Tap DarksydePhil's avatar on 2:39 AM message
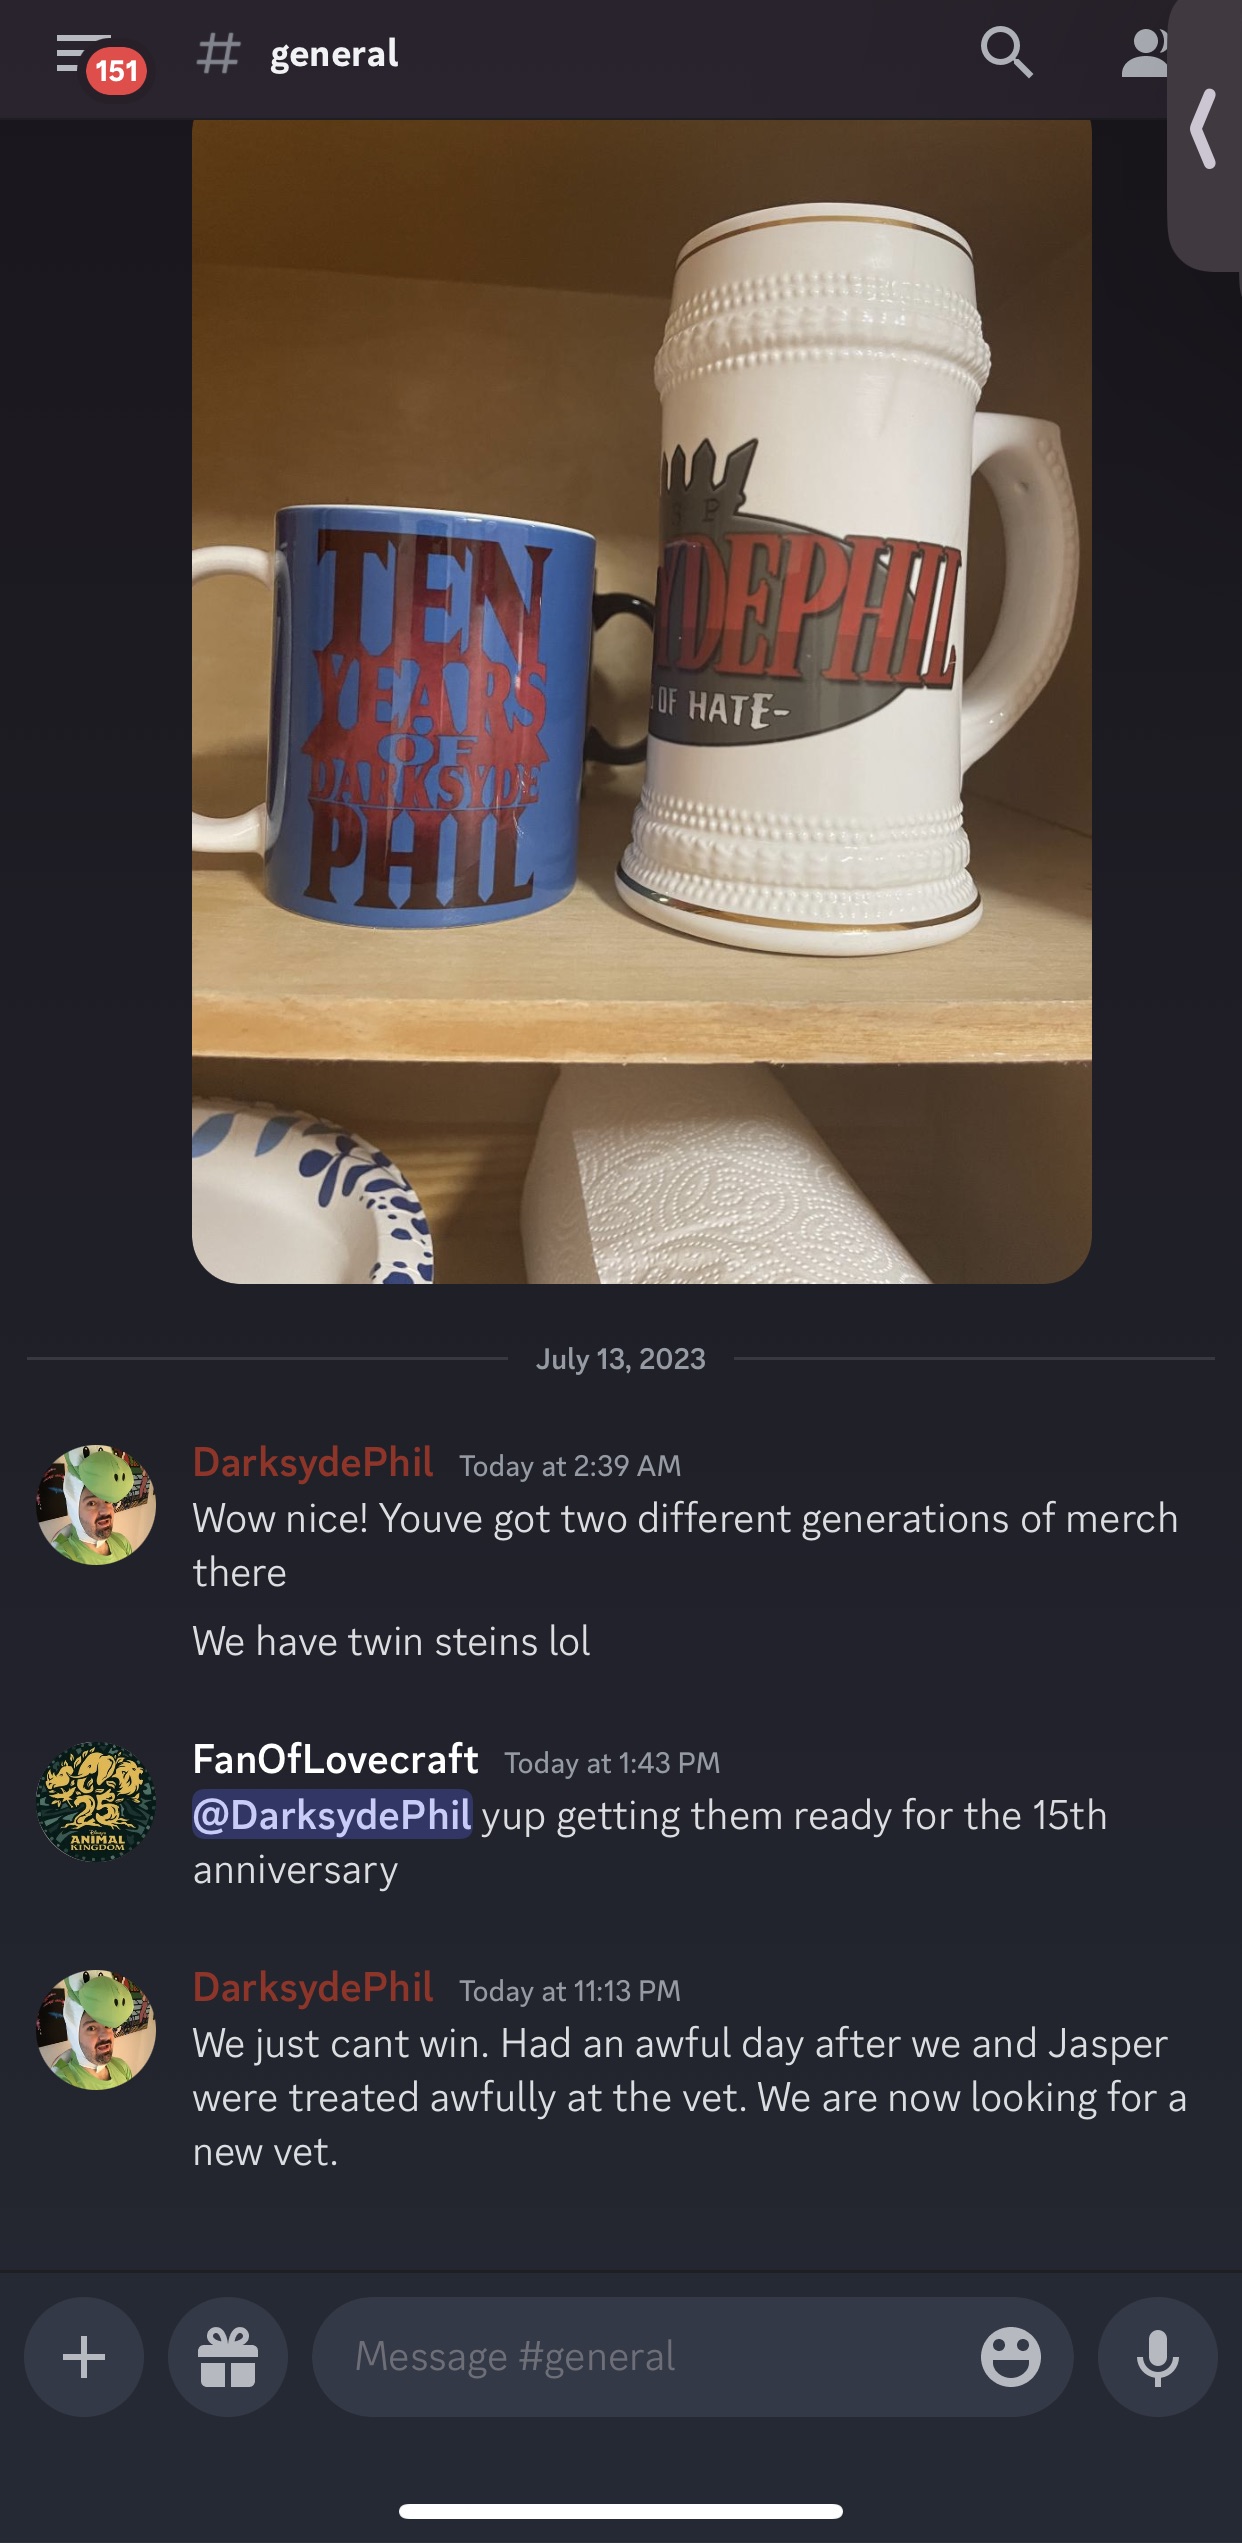 (x=96, y=1505)
